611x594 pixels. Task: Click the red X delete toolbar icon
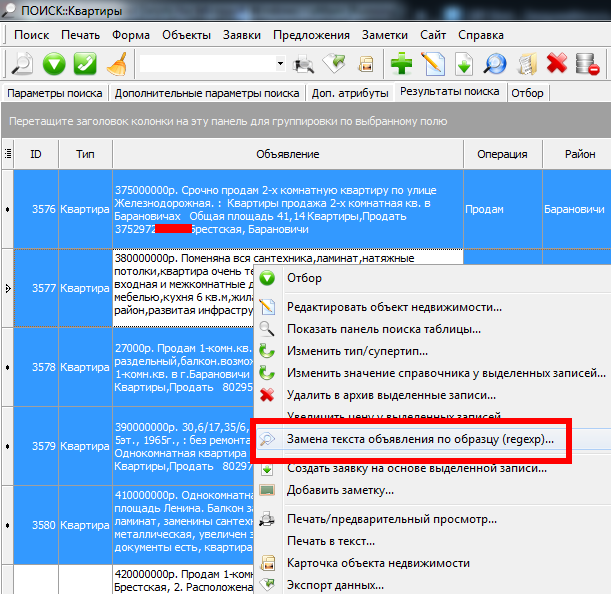(x=558, y=64)
